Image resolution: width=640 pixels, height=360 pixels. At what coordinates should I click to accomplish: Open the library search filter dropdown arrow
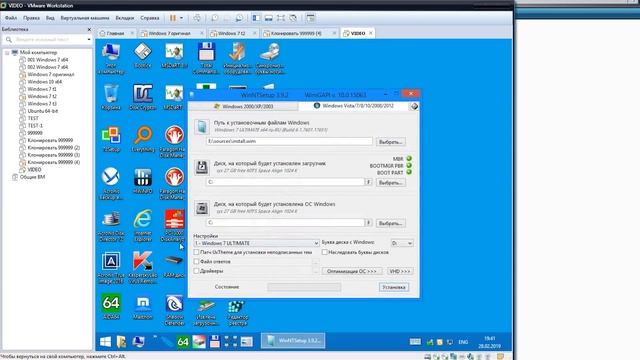(x=89, y=40)
